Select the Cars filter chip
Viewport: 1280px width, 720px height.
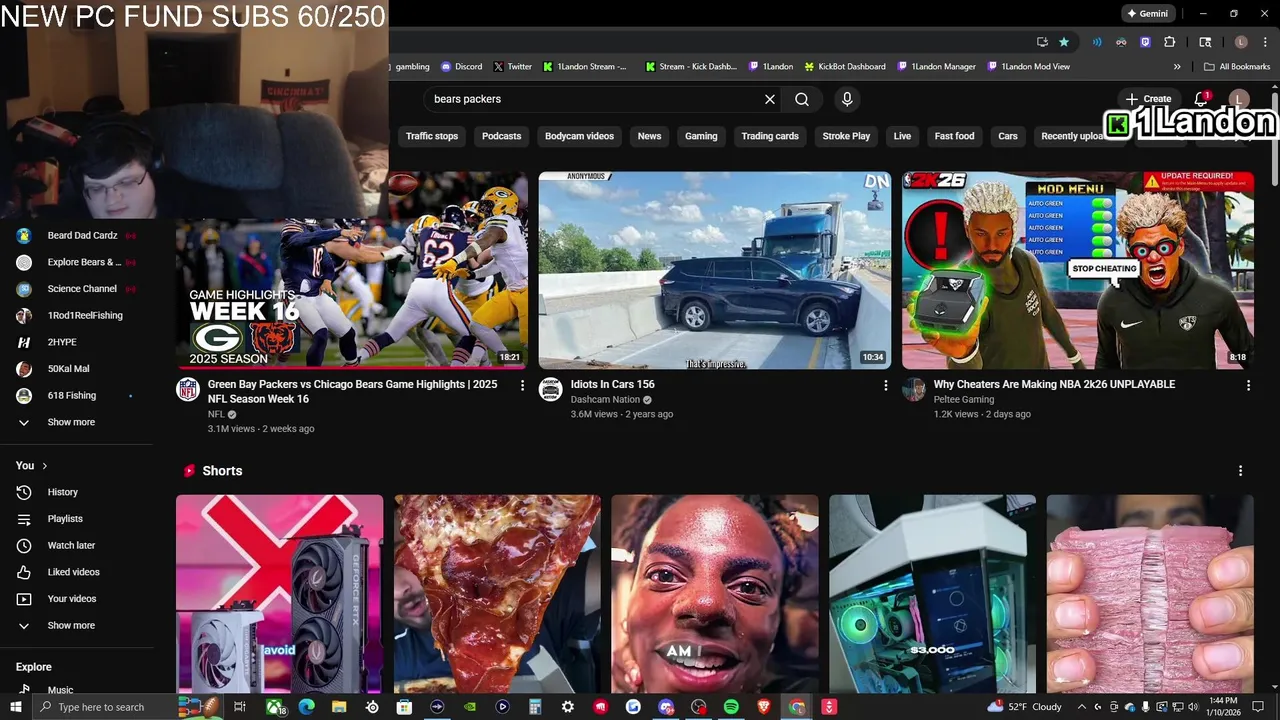[1008, 136]
